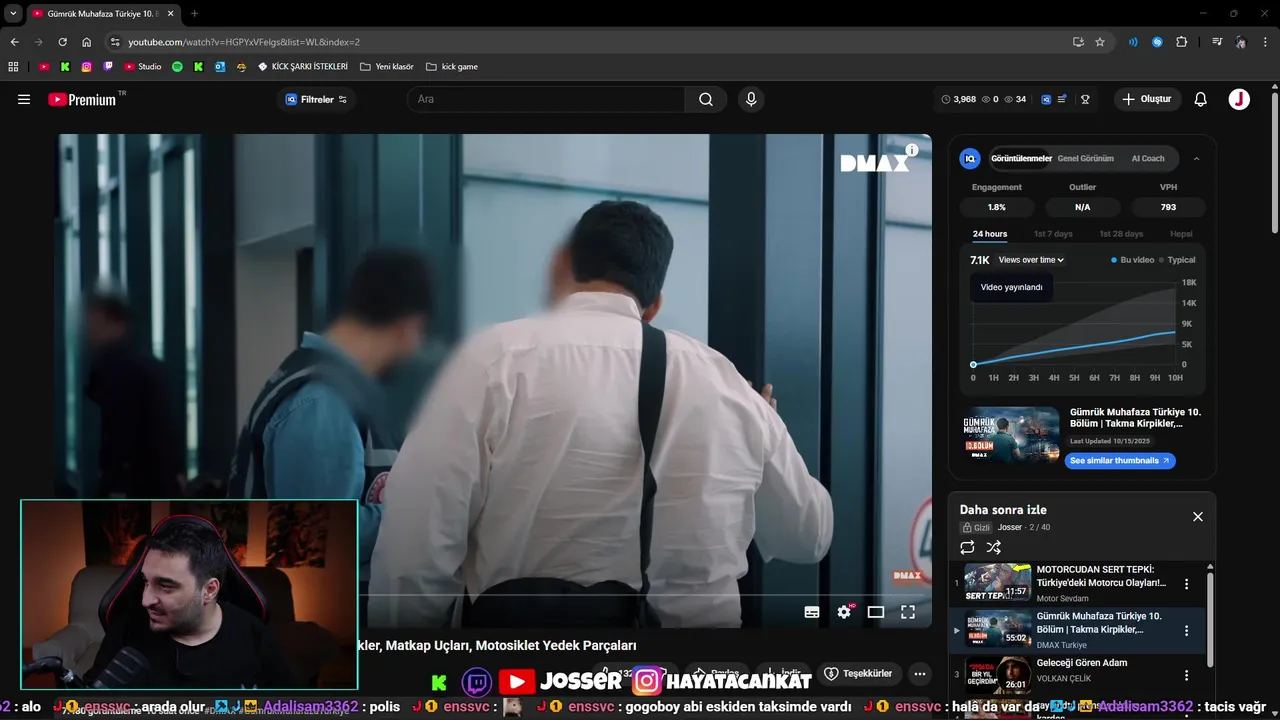Open the KİCK ŞARKI İSTEKLERİ bookmark

[x=303, y=67]
